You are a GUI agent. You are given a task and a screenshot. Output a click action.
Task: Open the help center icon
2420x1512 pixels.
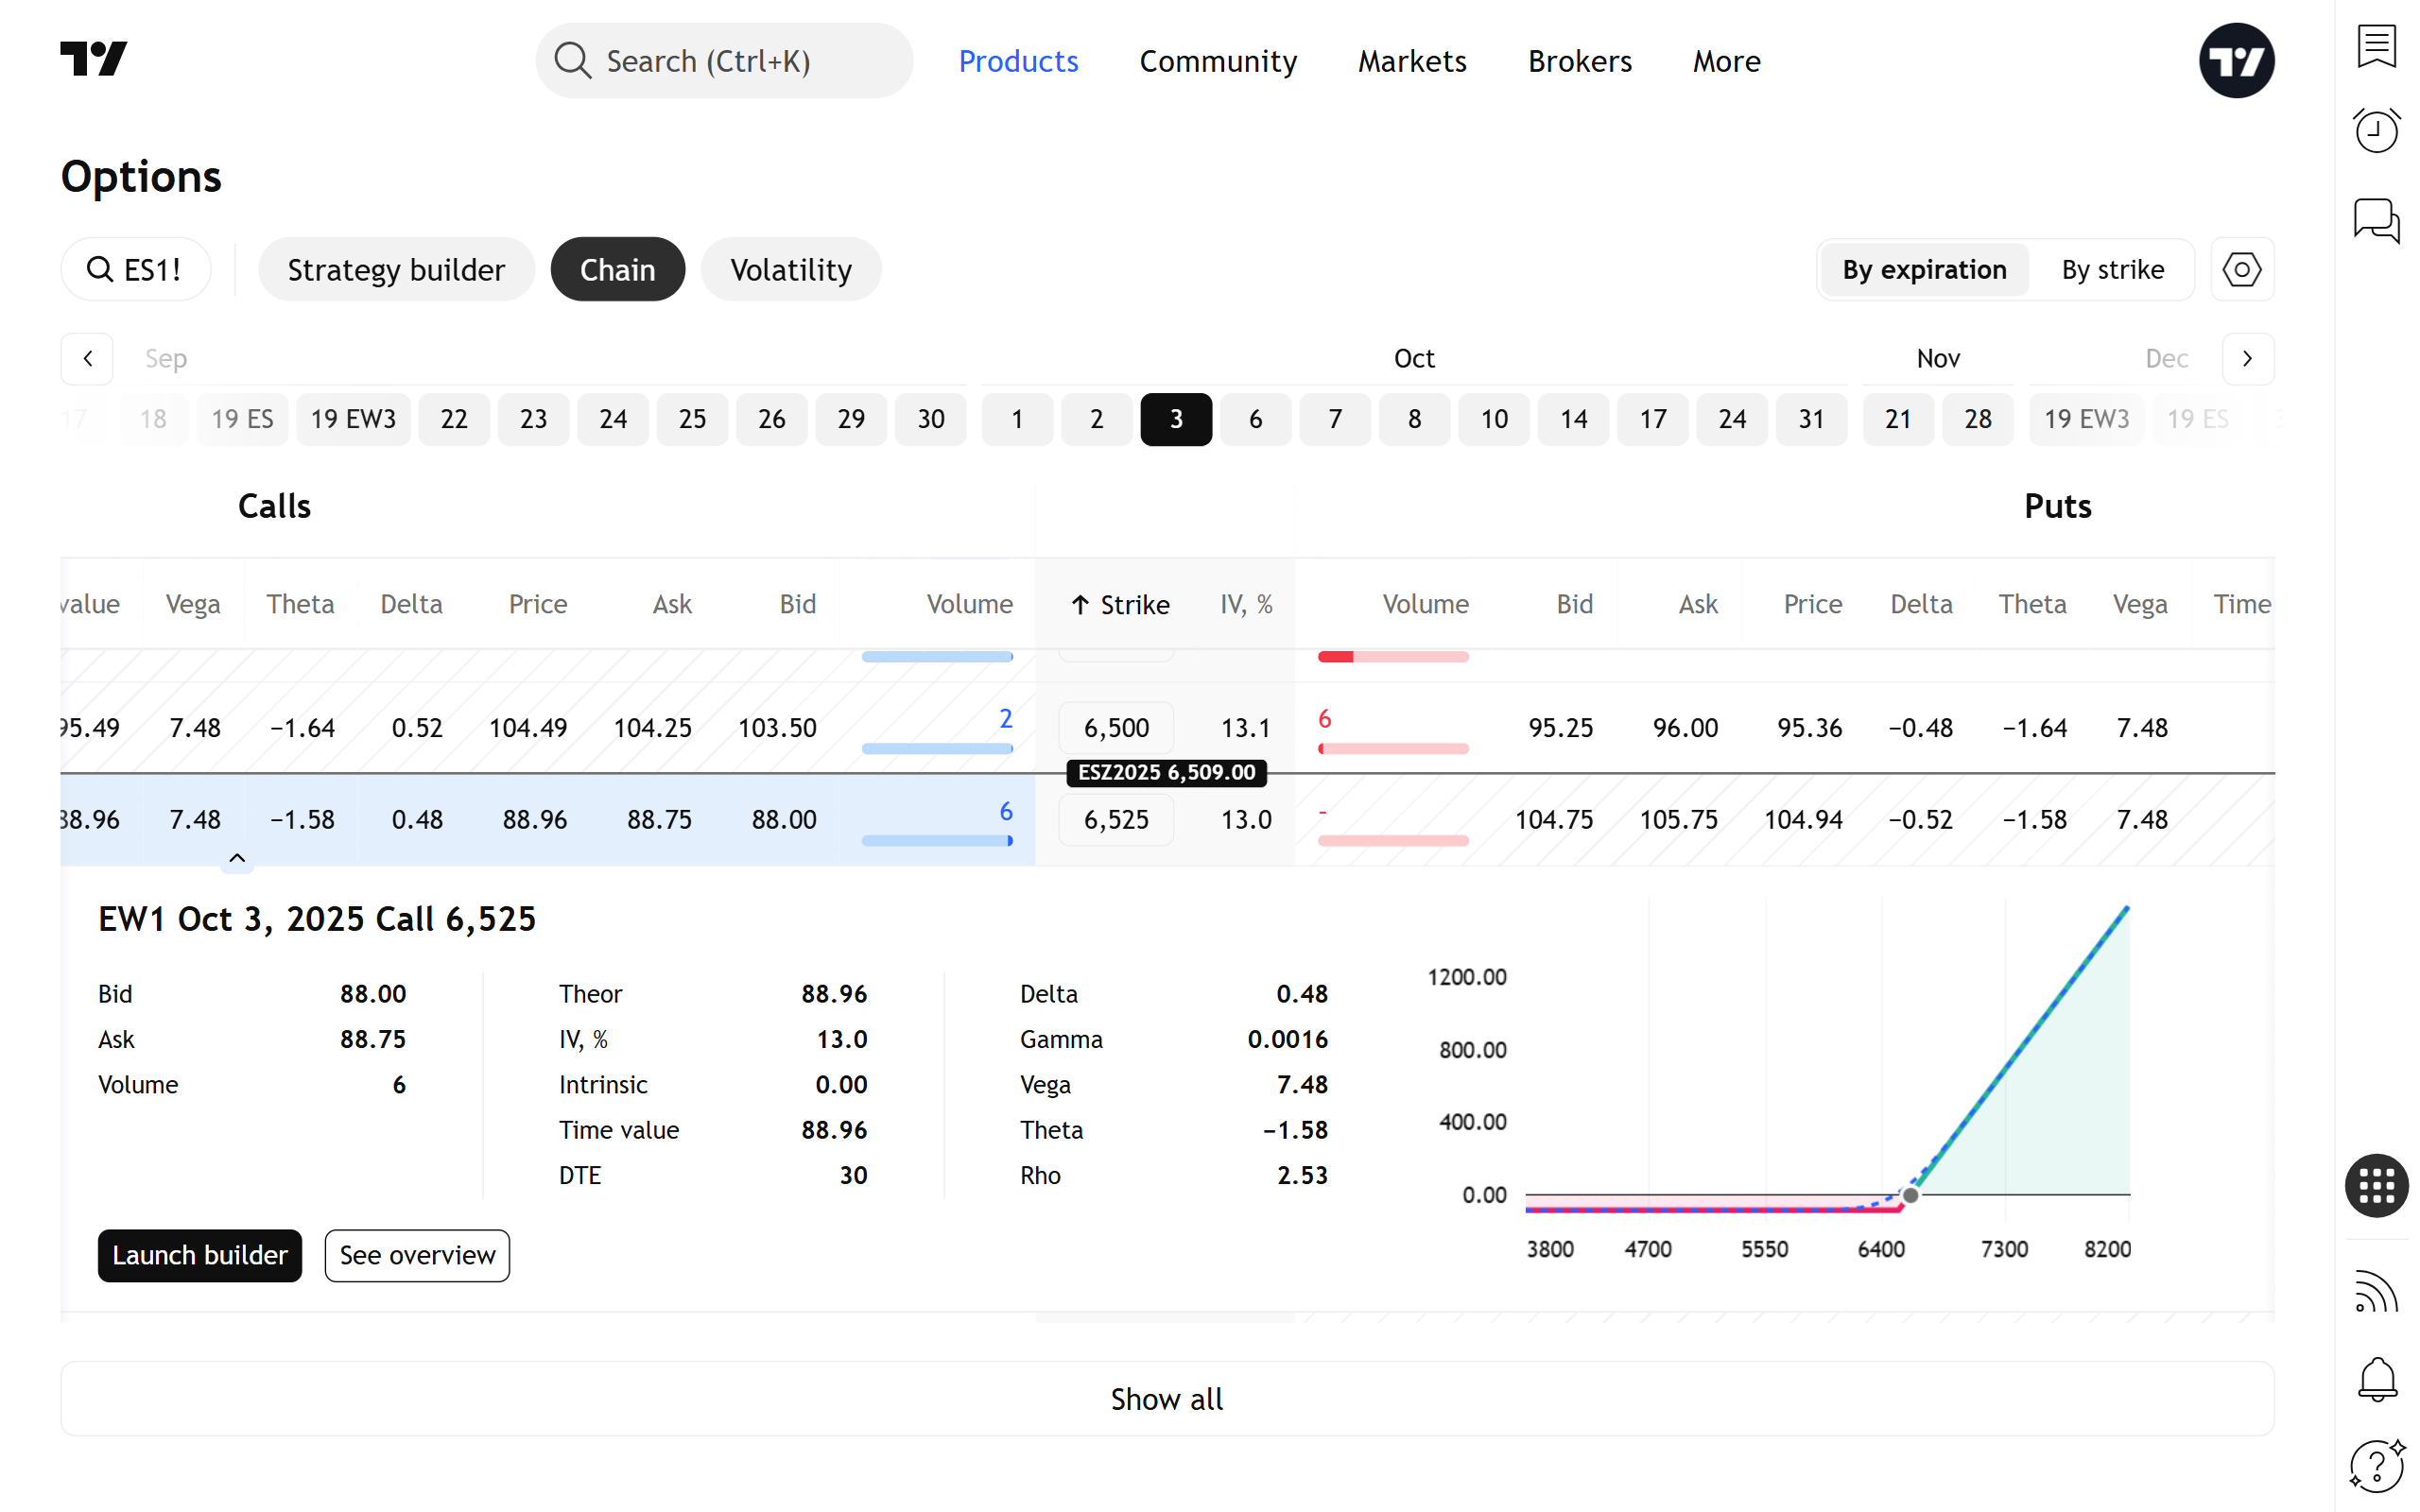[2376, 1466]
